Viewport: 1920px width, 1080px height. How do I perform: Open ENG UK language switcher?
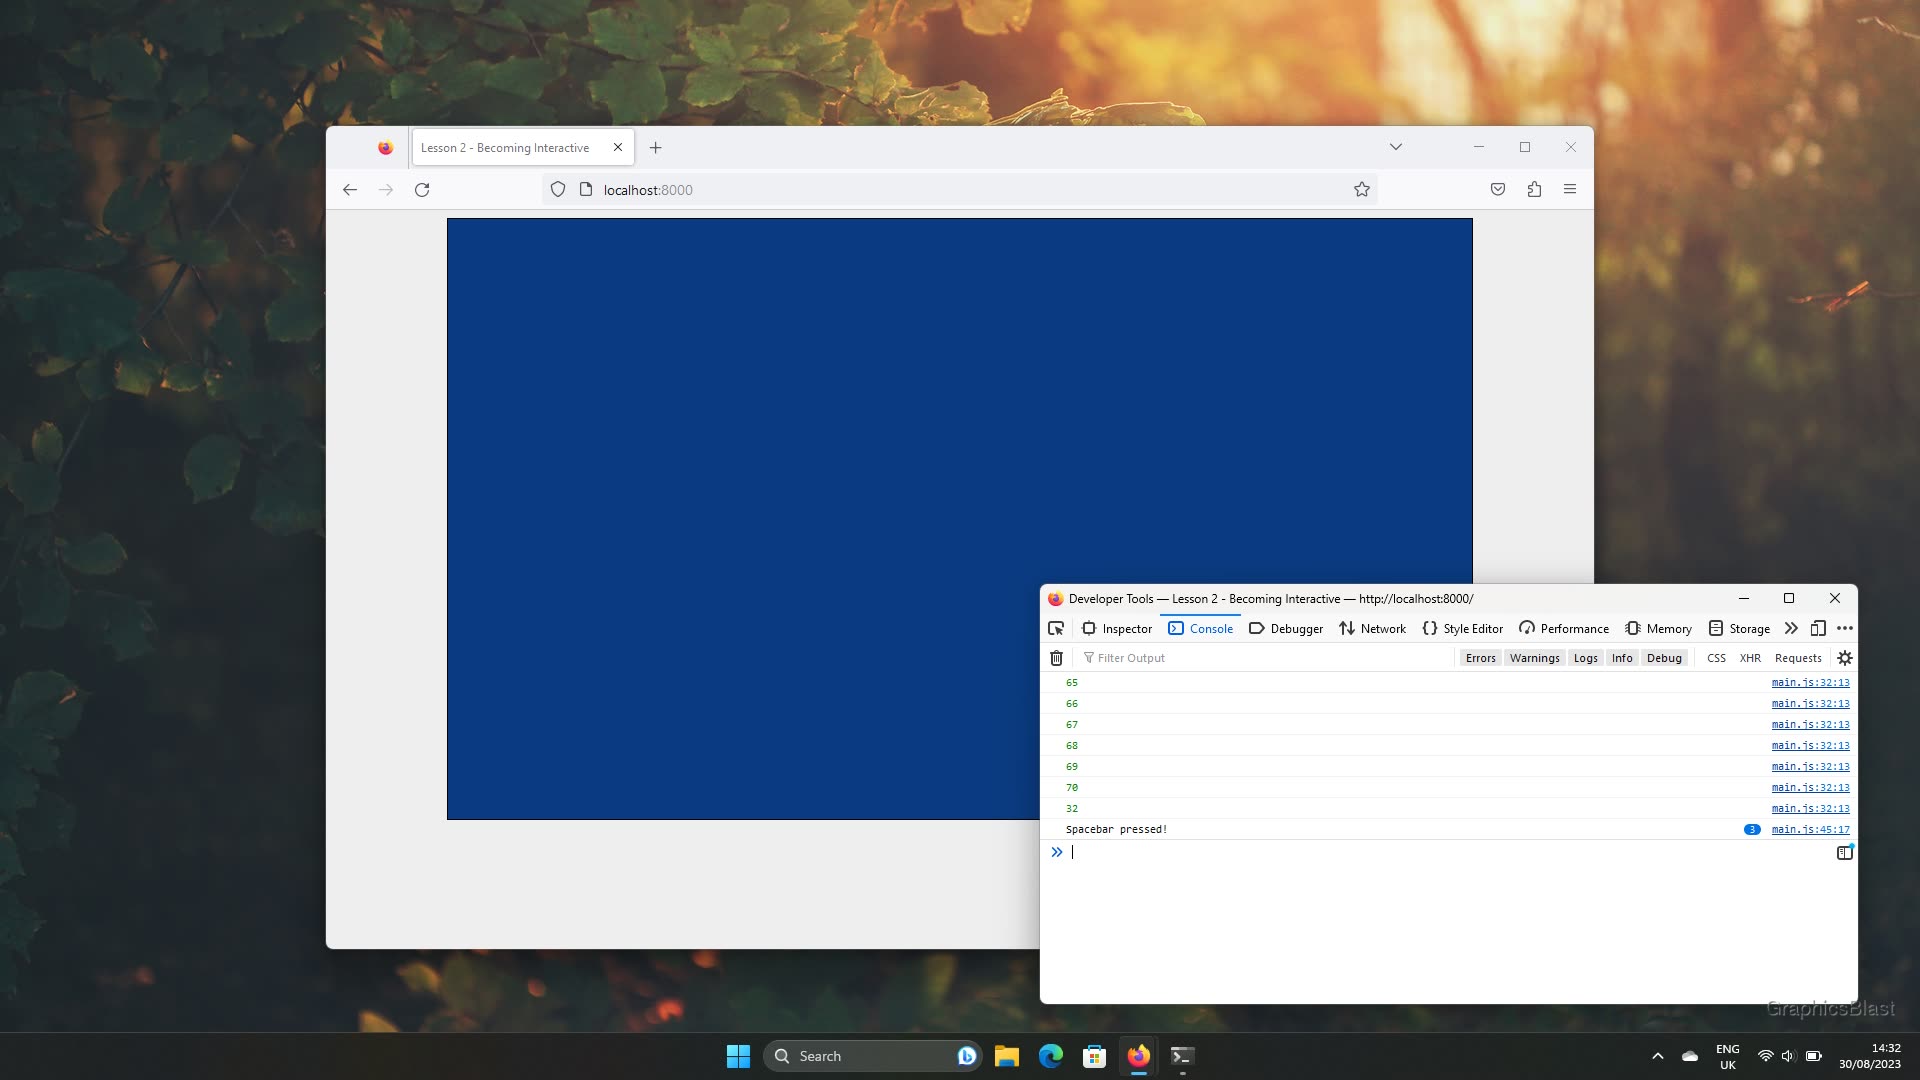pyautogui.click(x=1728, y=1056)
